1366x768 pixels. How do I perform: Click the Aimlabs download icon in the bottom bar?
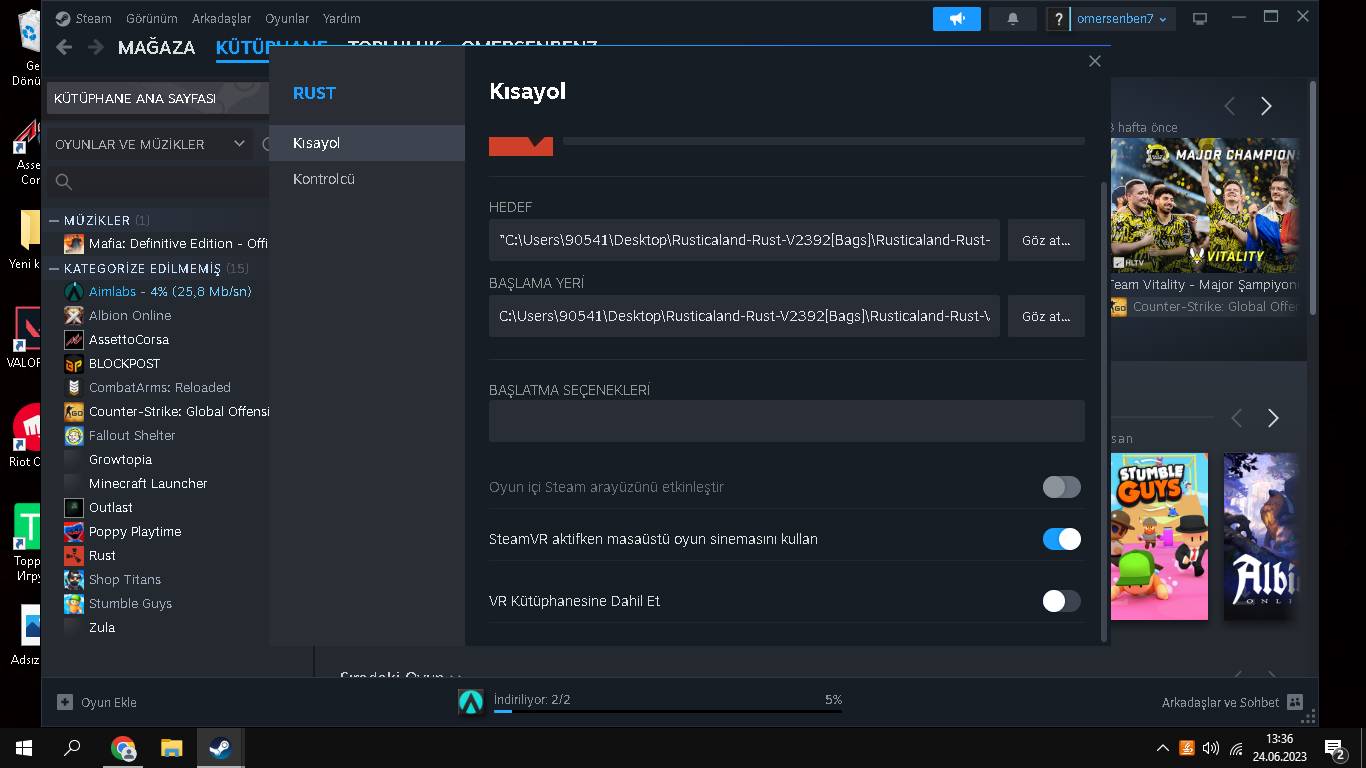coord(471,702)
